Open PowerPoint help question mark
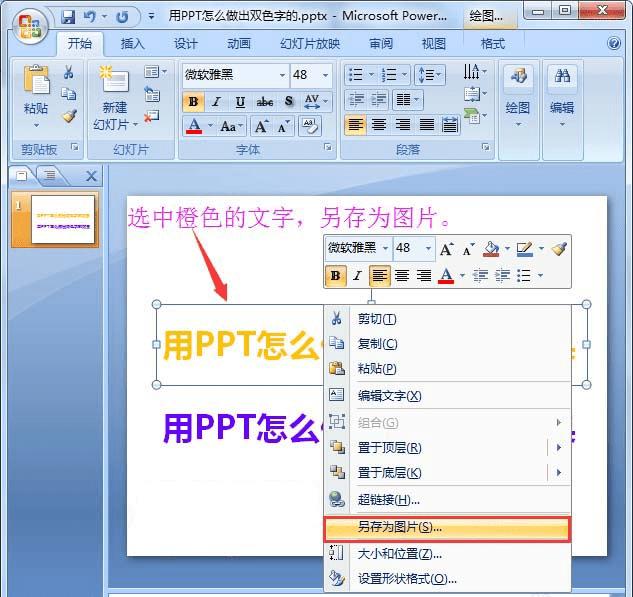Image resolution: width=633 pixels, height=597 pixels. coord(614,43)
